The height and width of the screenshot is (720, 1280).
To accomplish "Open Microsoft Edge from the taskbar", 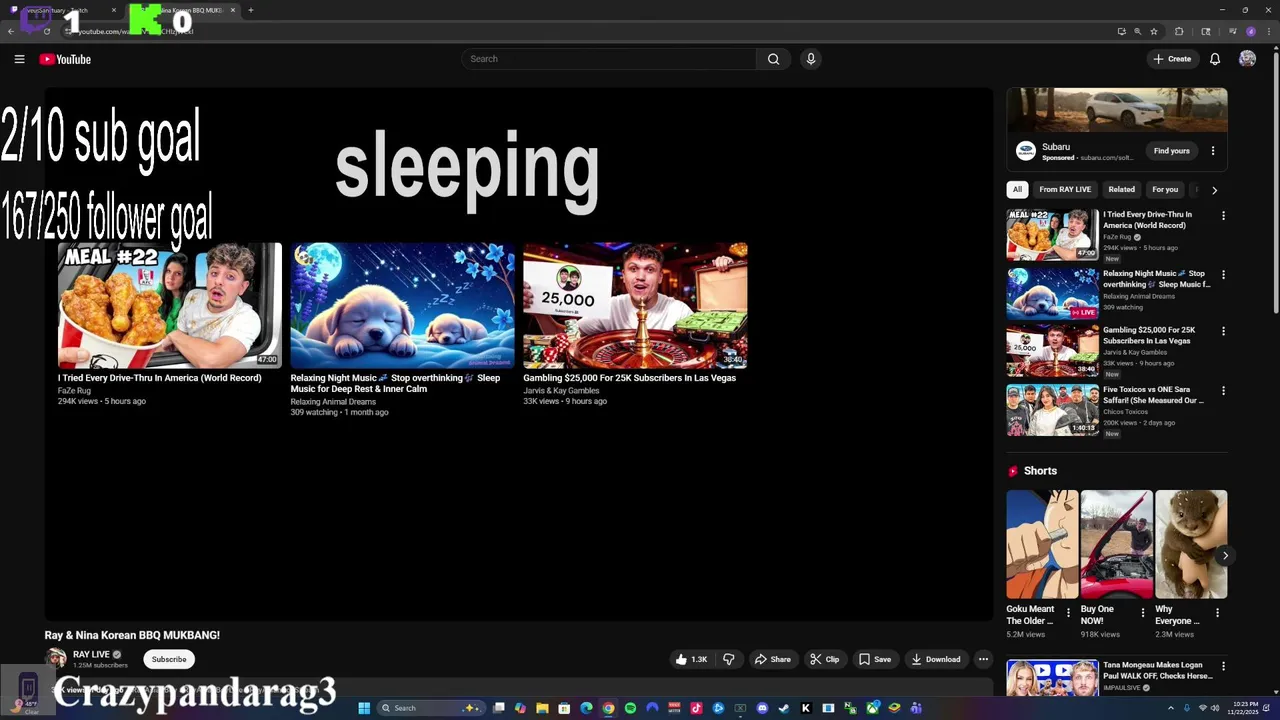I will pos(586,708).
